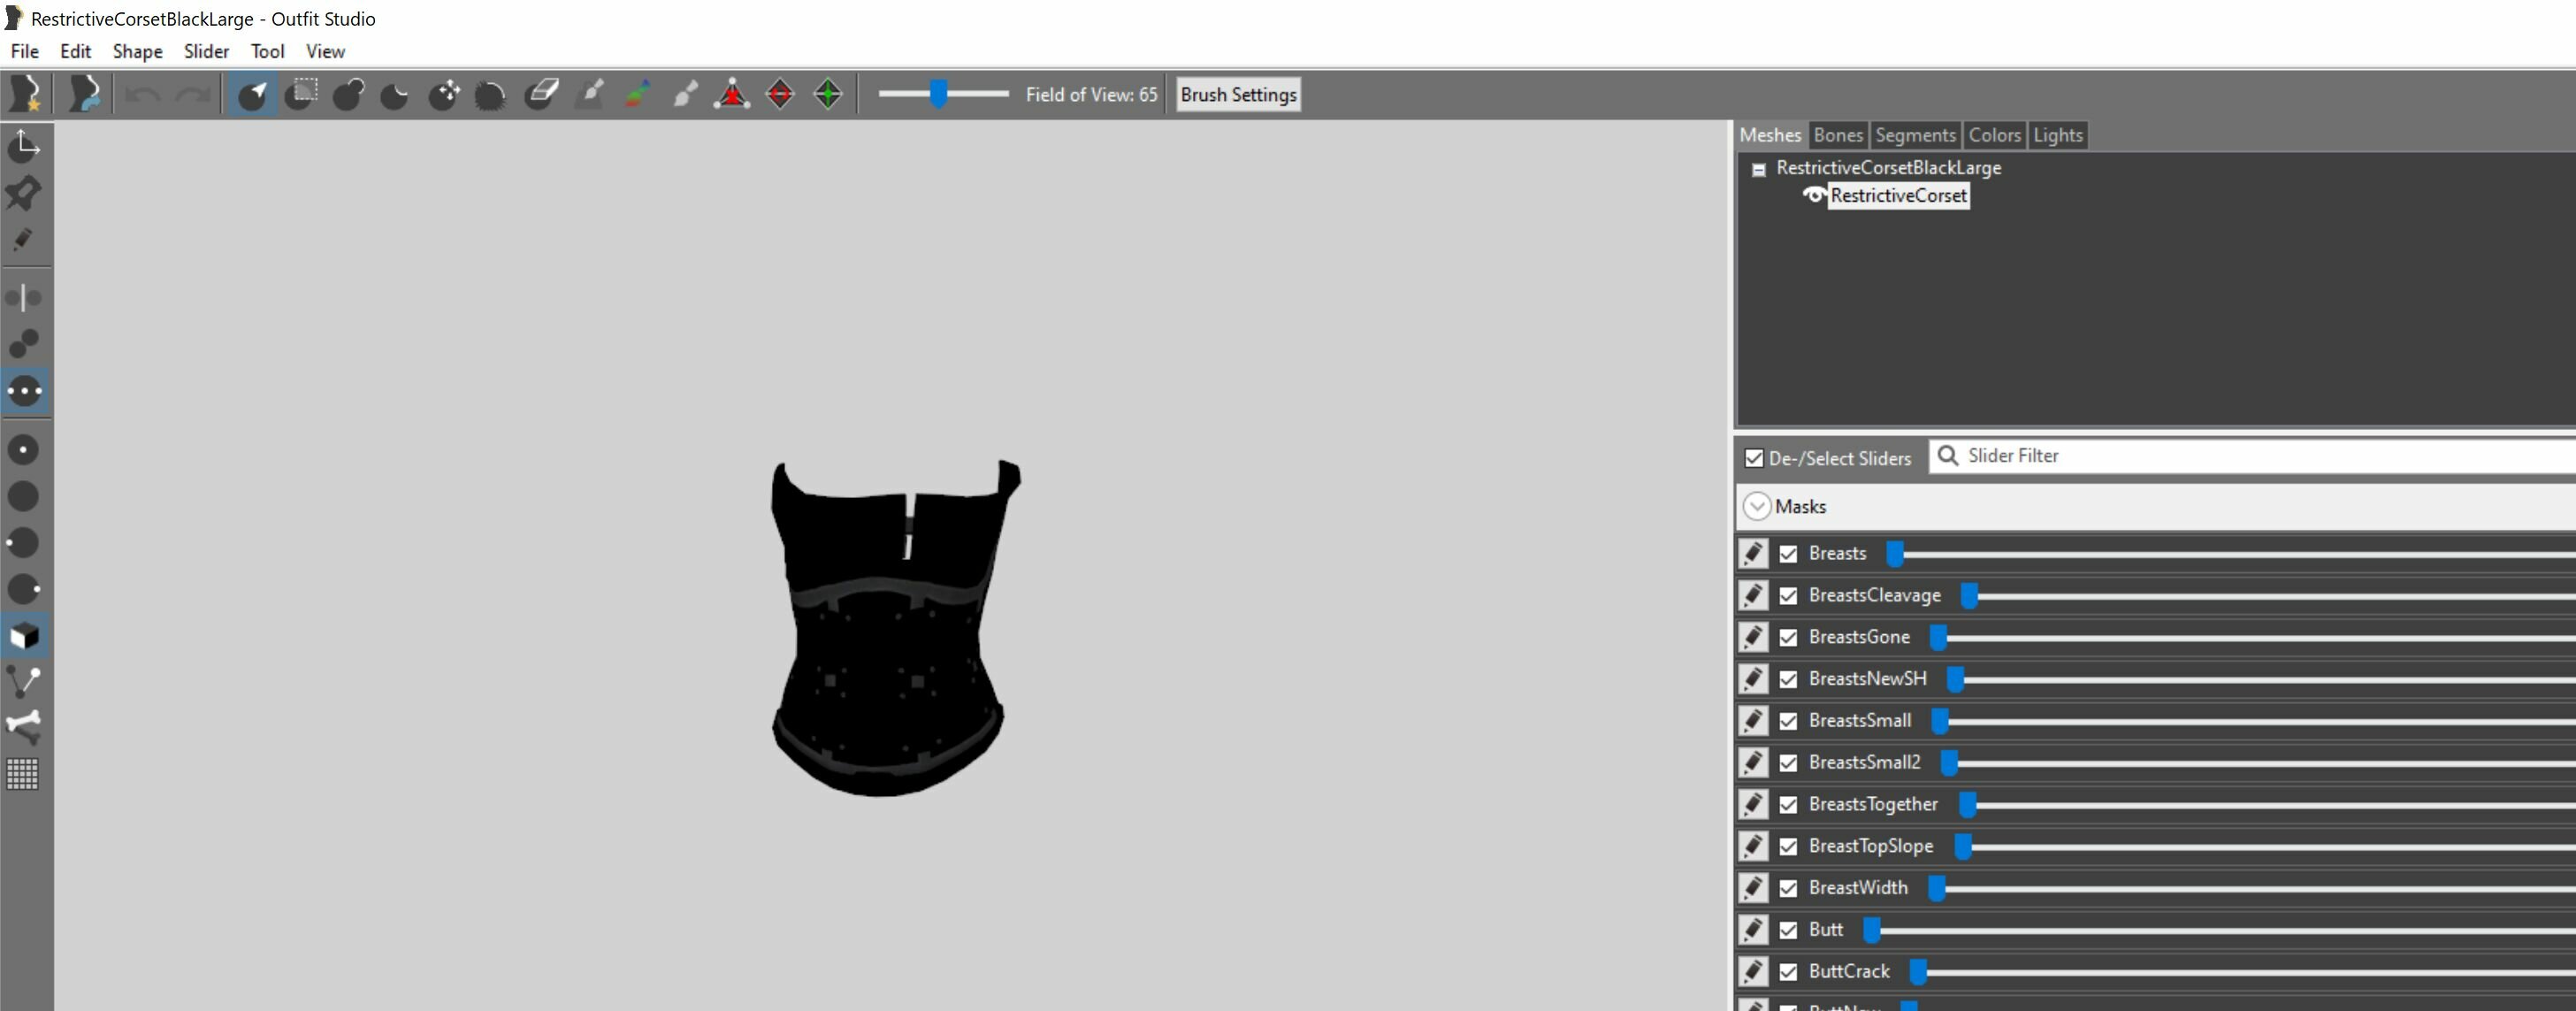Viewport: 2576px width, 1011px height.
Task: Open the File menu
Action: (24, 51)
